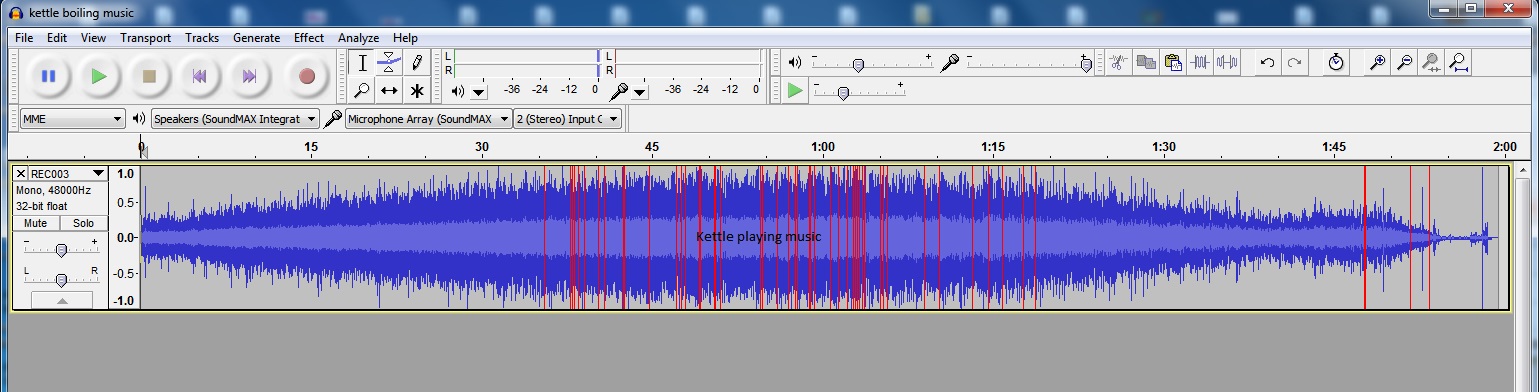Click the Zoom In magnifier icon
Screen dimensions: 1539x392
pyautogui.click(x=1377, y=62)
